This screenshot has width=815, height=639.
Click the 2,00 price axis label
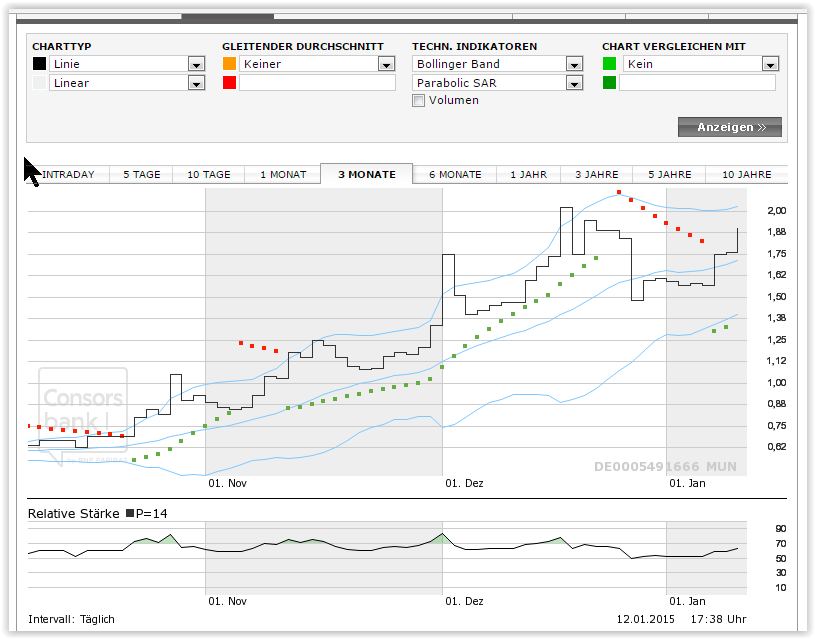777,211
